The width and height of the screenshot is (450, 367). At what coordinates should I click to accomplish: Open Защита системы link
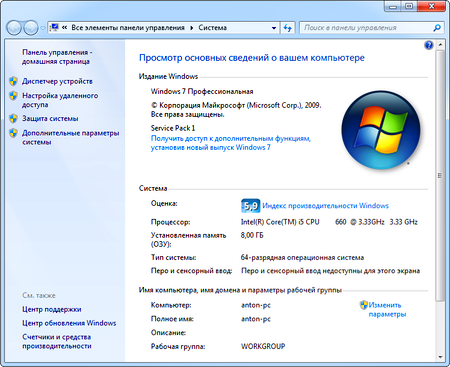(x=50, y=118)
